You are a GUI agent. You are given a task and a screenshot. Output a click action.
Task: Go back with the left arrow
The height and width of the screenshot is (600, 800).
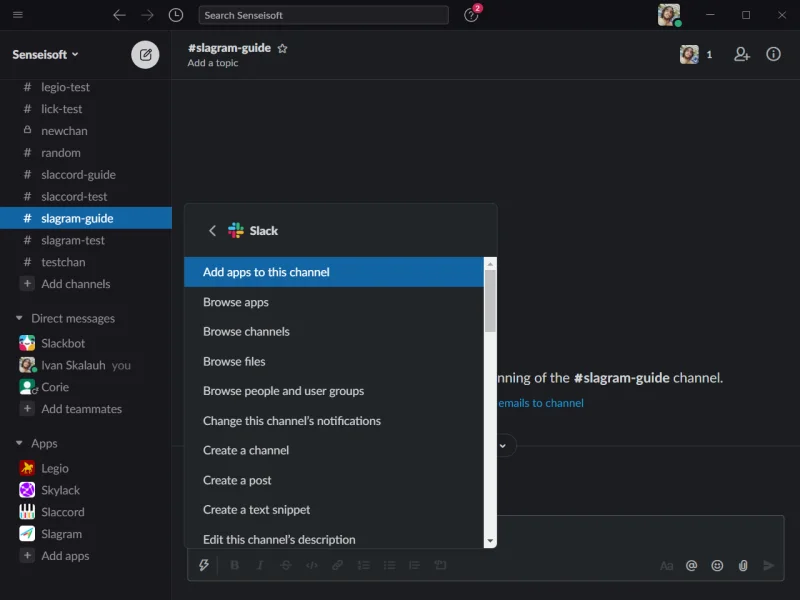pyautogui.click(x=119, y=15)
